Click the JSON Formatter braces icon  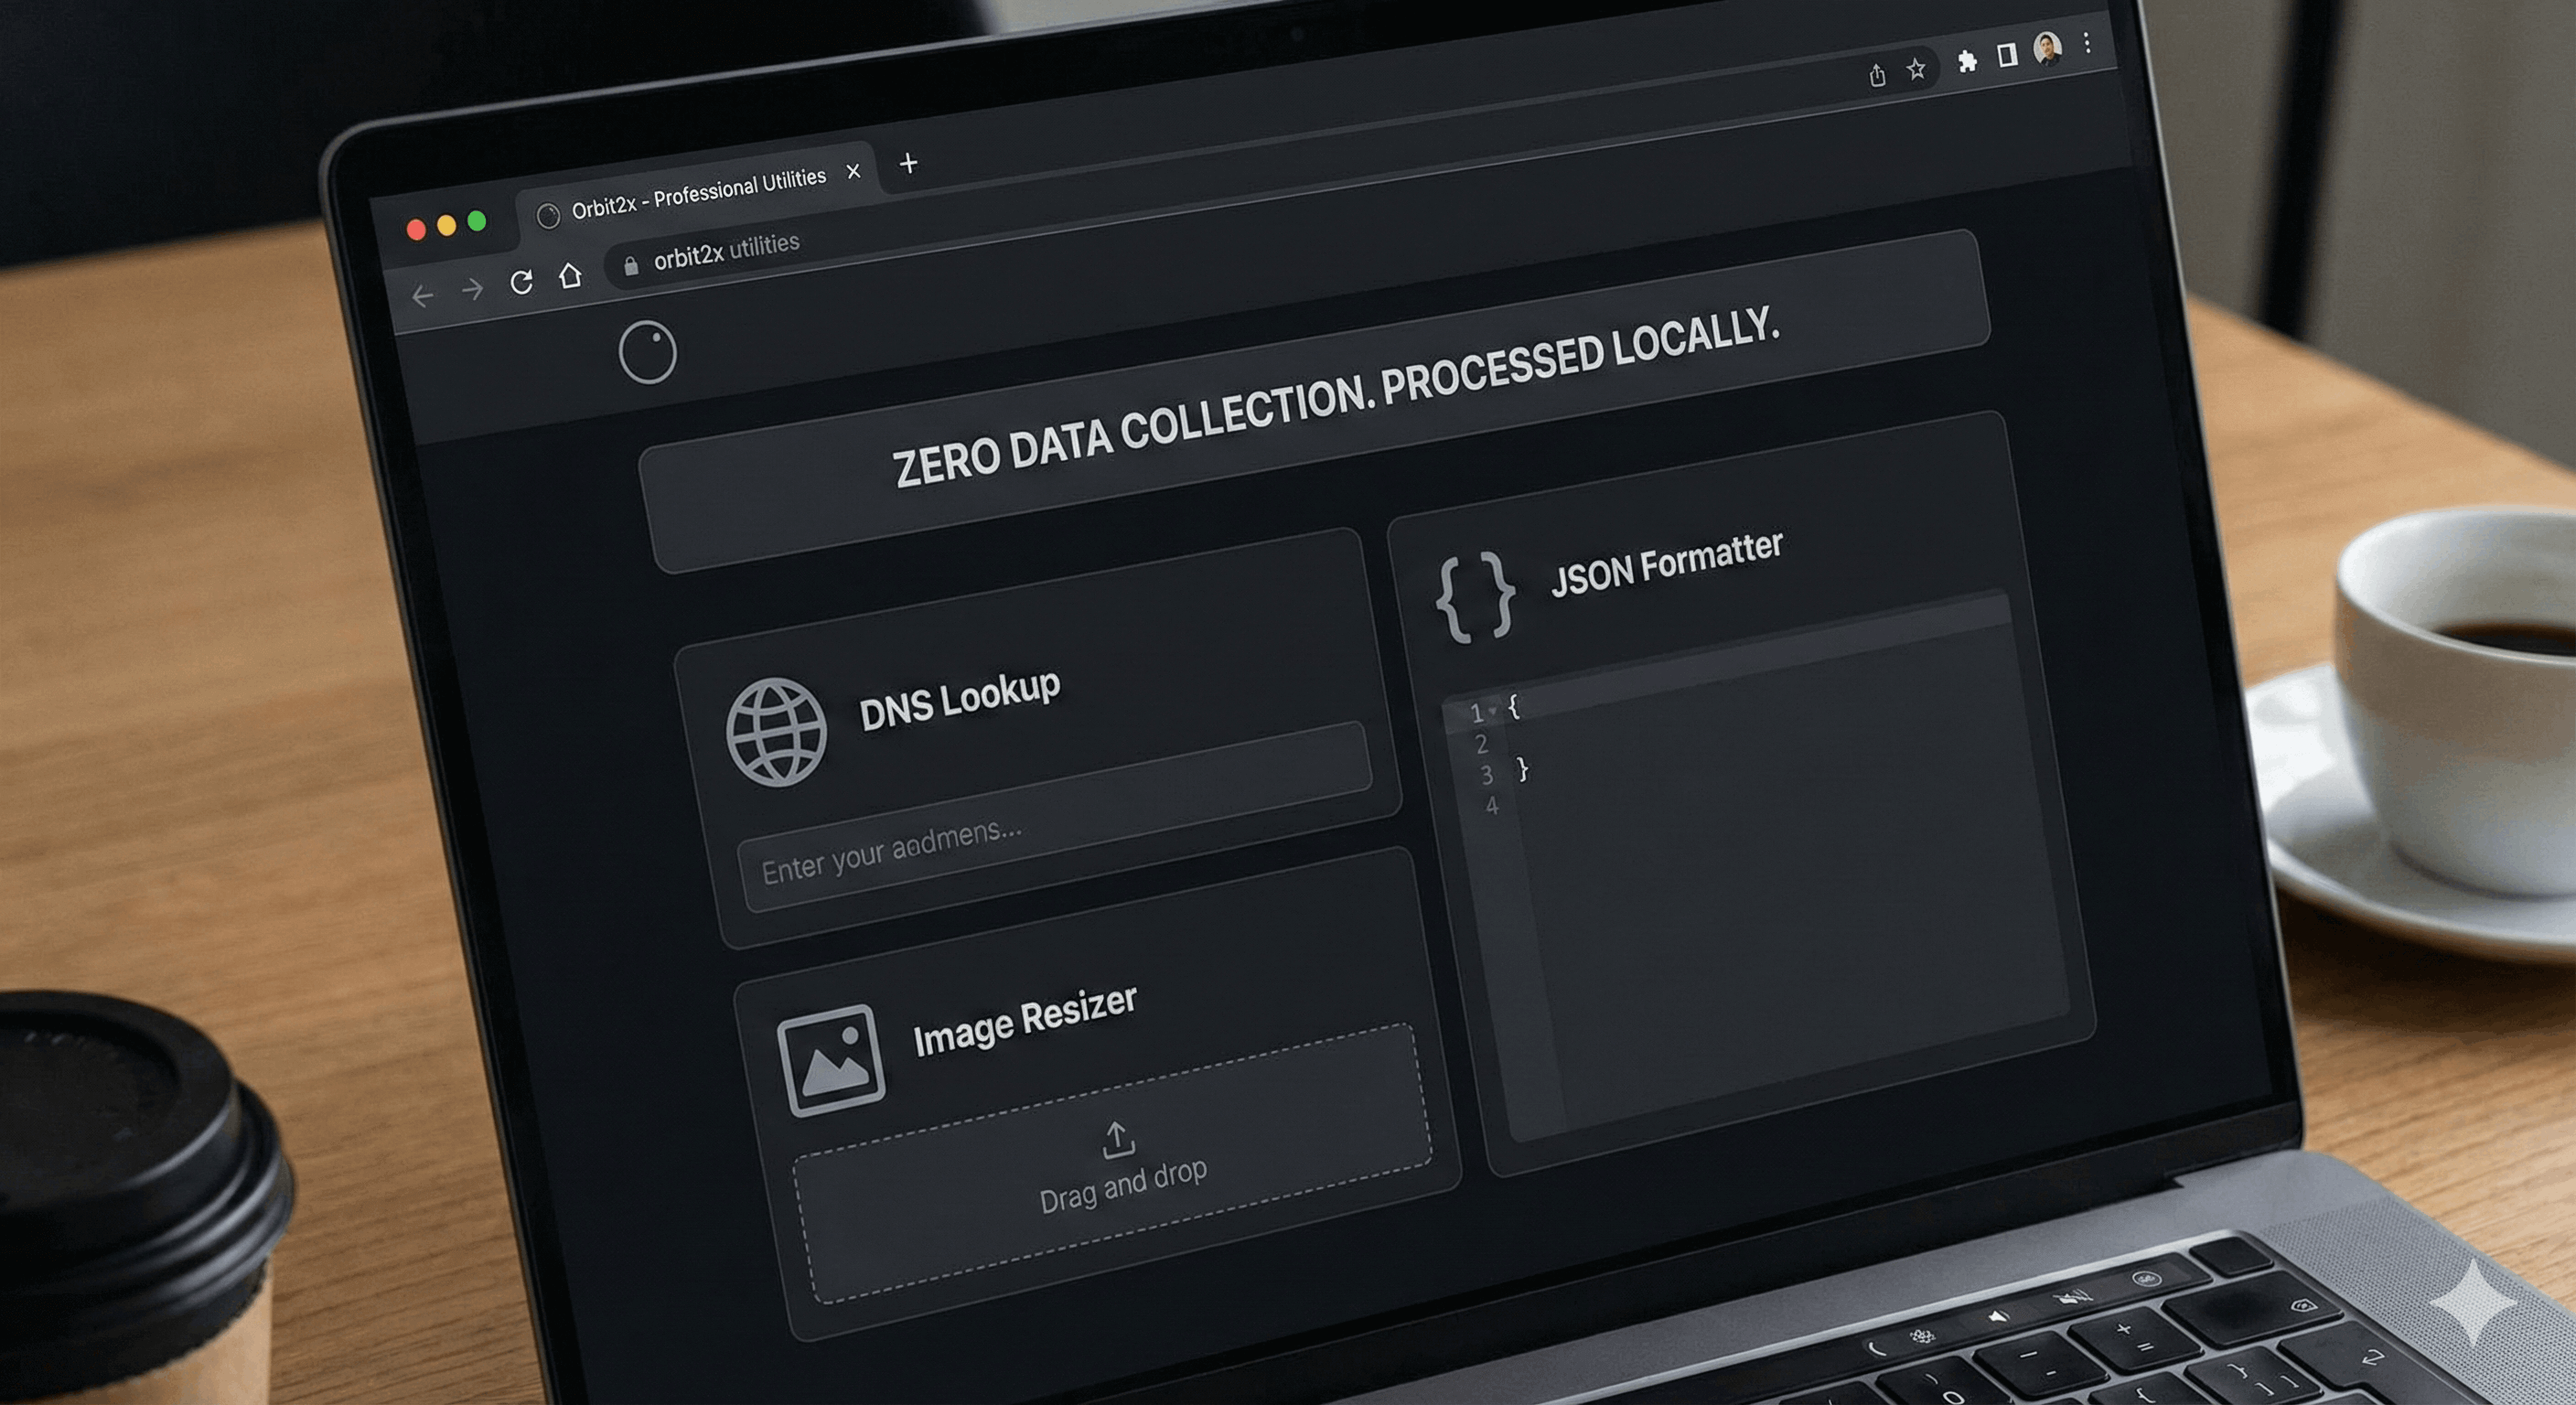point(1475,596)
